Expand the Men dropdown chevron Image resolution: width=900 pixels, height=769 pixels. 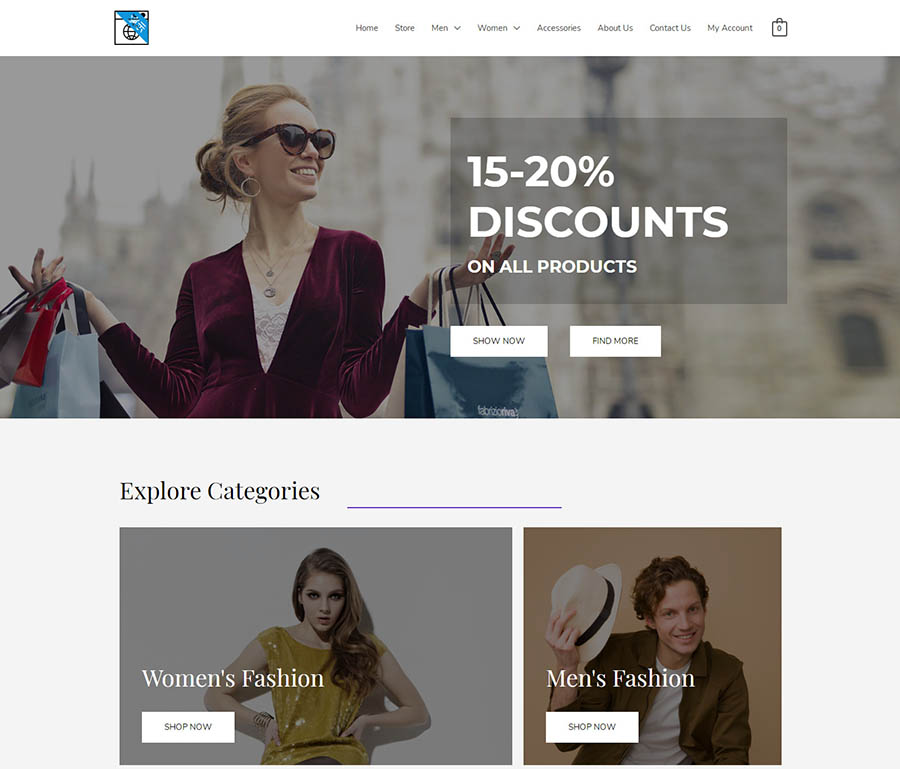coord(457,28)
